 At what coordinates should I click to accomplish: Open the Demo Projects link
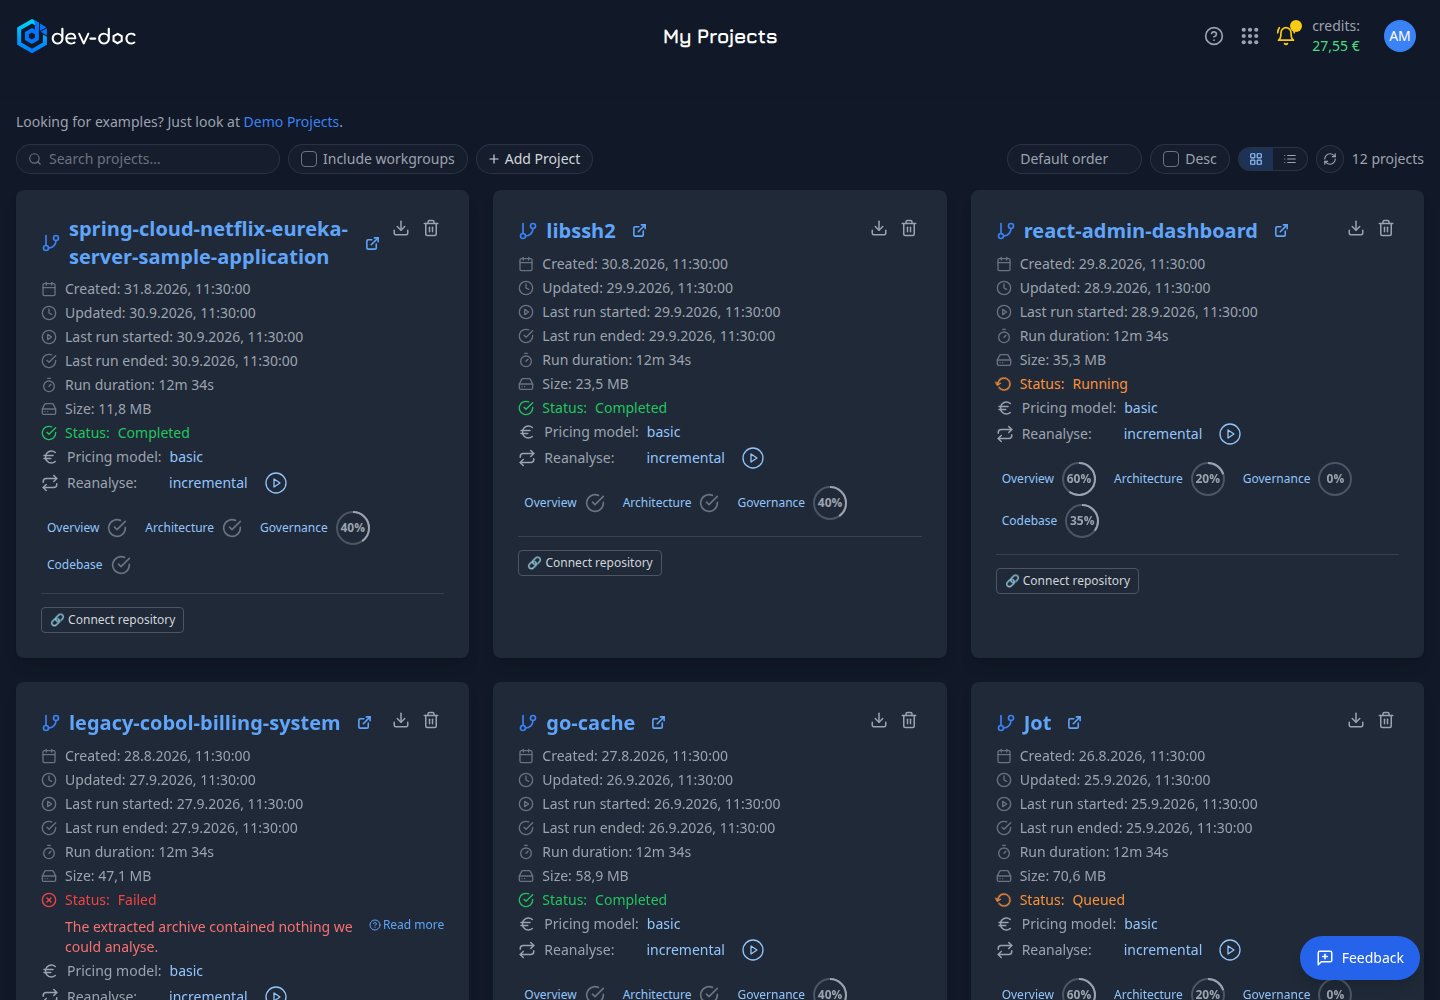click(x=291, y=122)
